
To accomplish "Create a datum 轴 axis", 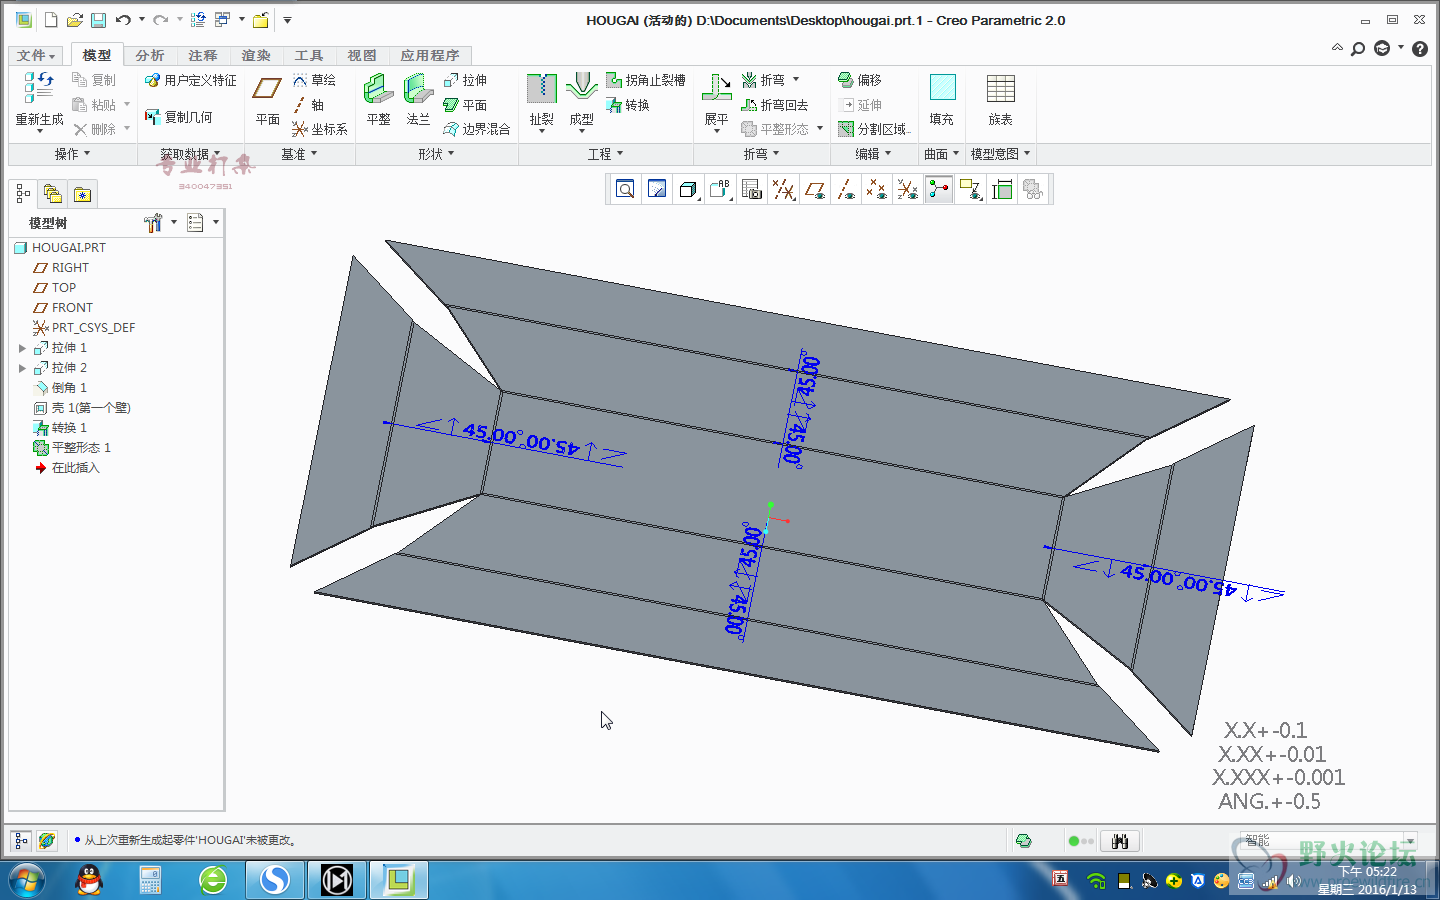I will (308, 105).
